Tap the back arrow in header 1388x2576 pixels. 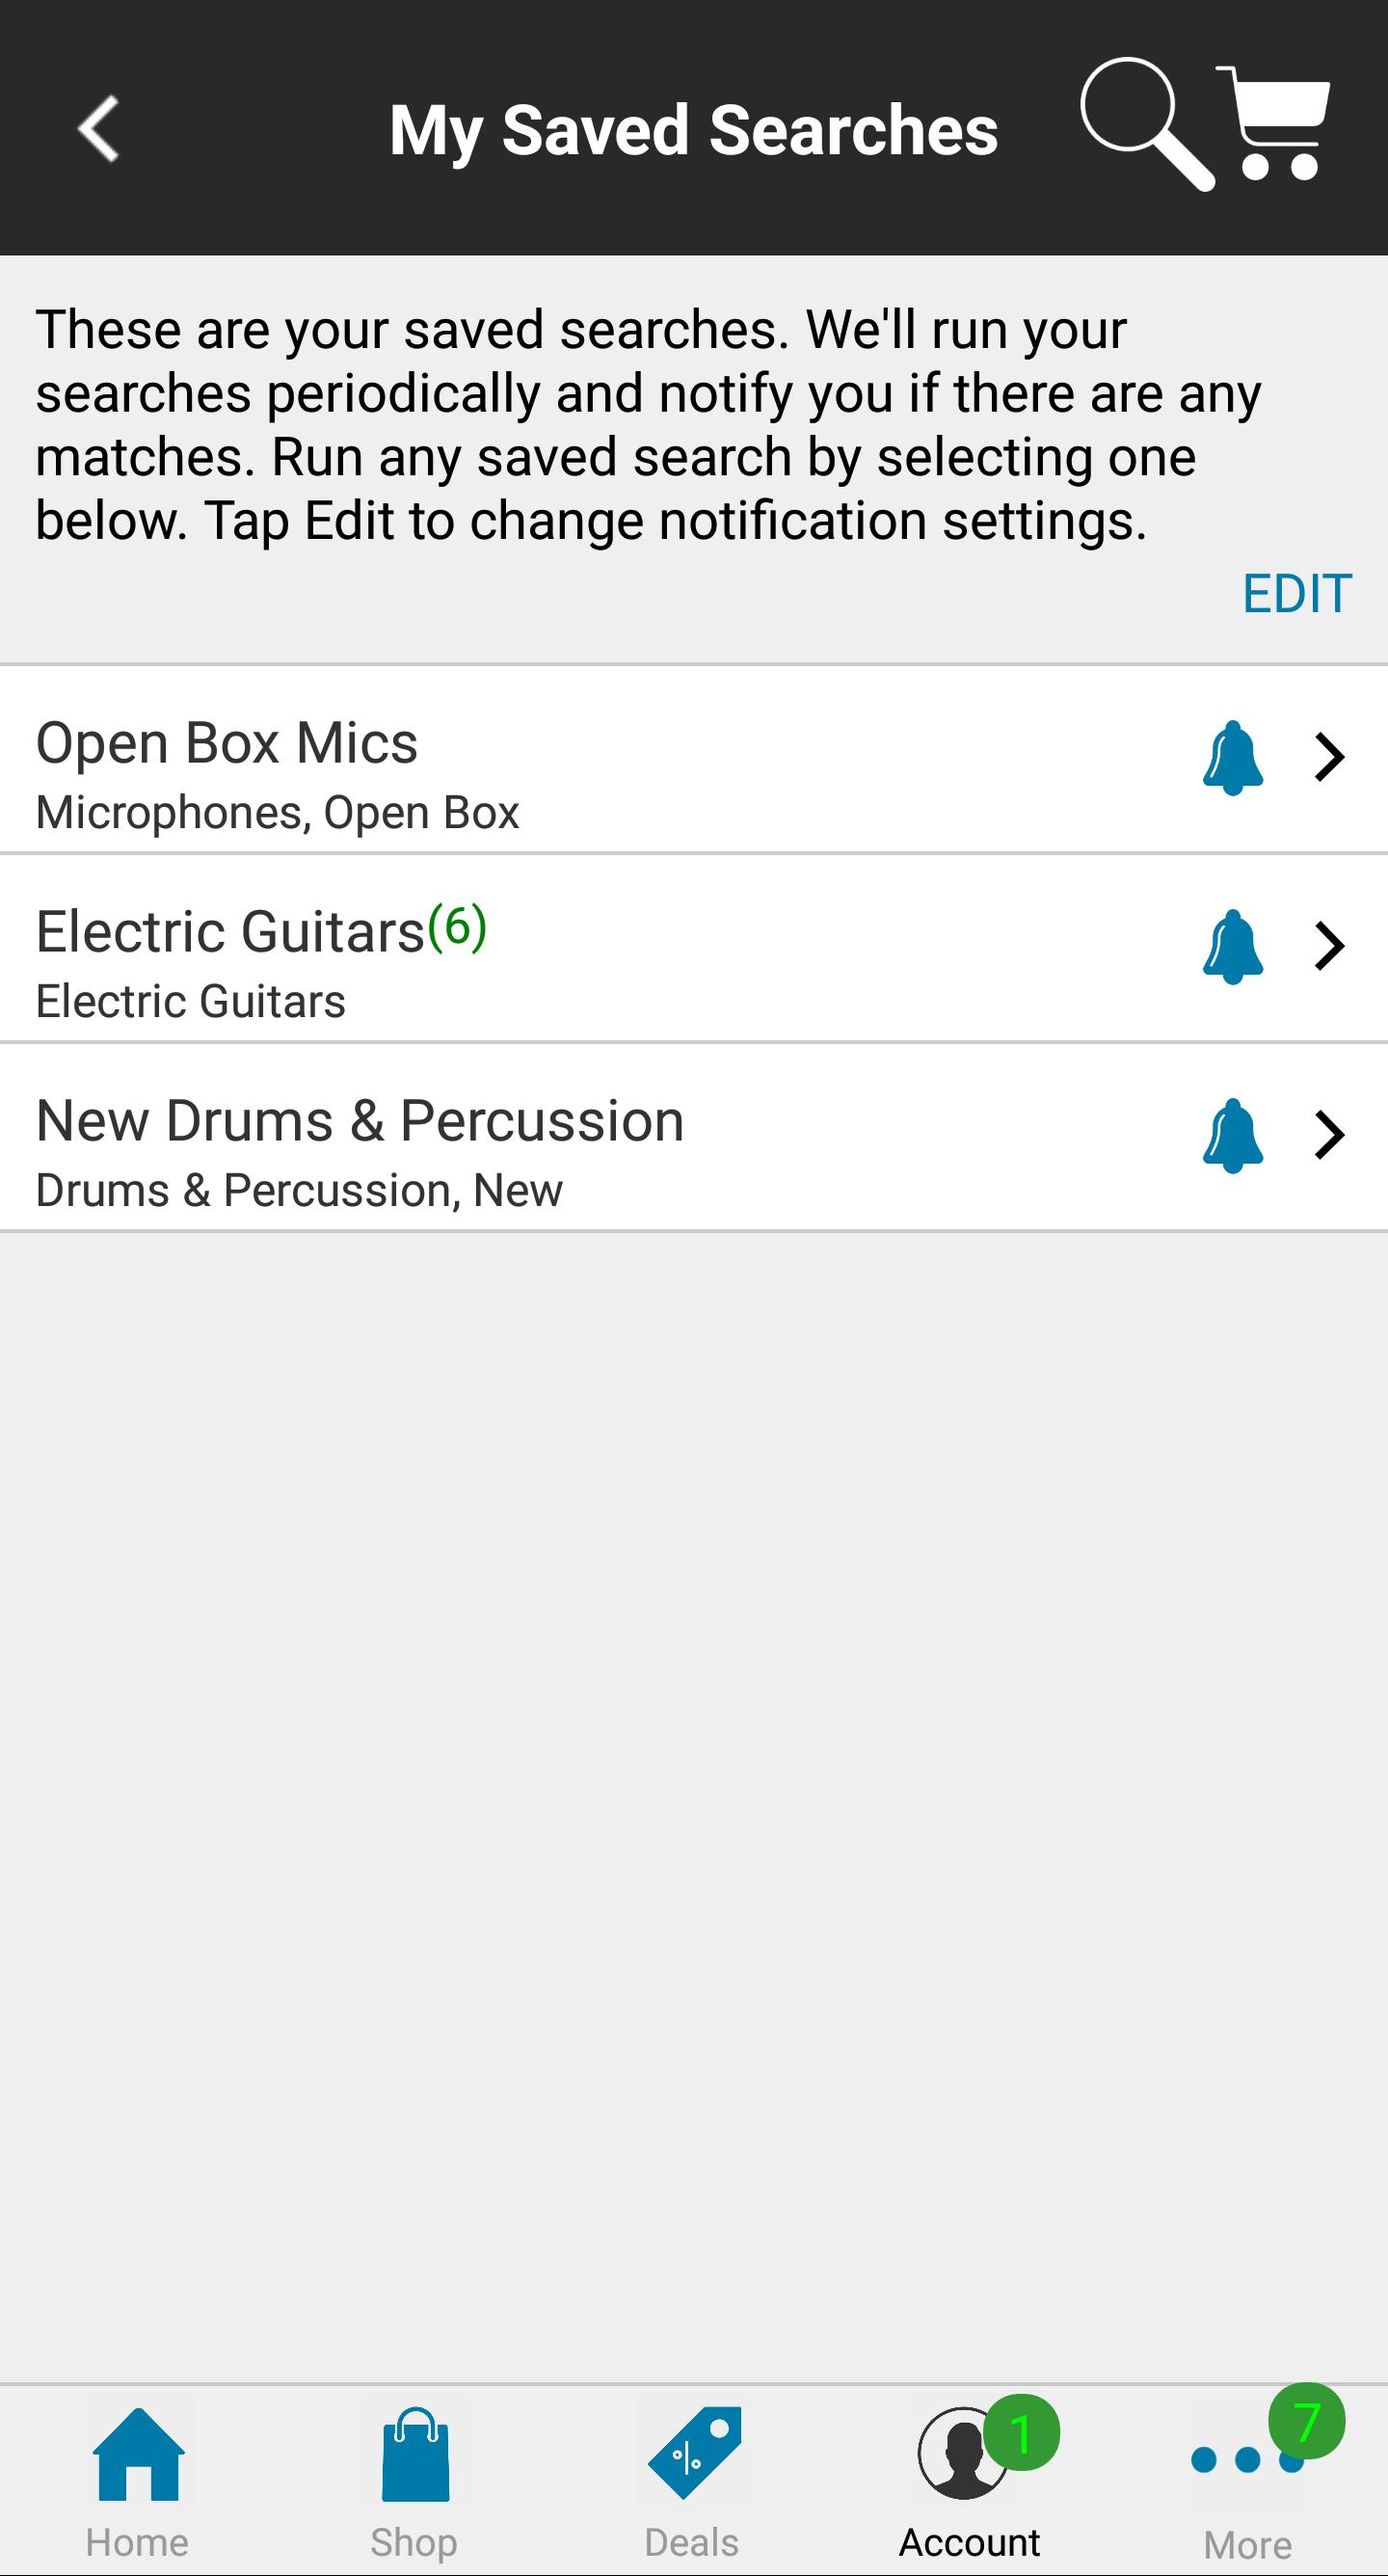click(x=99, y=128)
